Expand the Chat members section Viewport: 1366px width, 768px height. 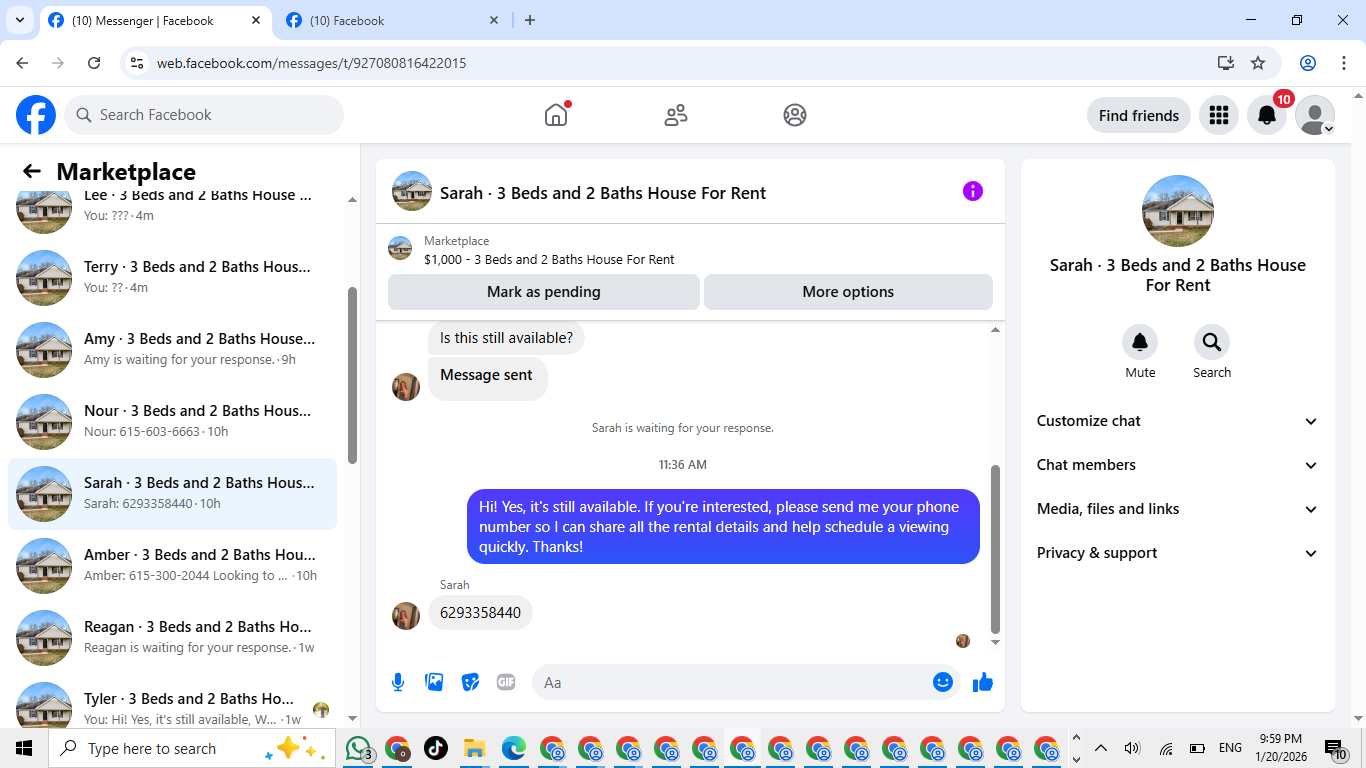[x=1178, y=465]
